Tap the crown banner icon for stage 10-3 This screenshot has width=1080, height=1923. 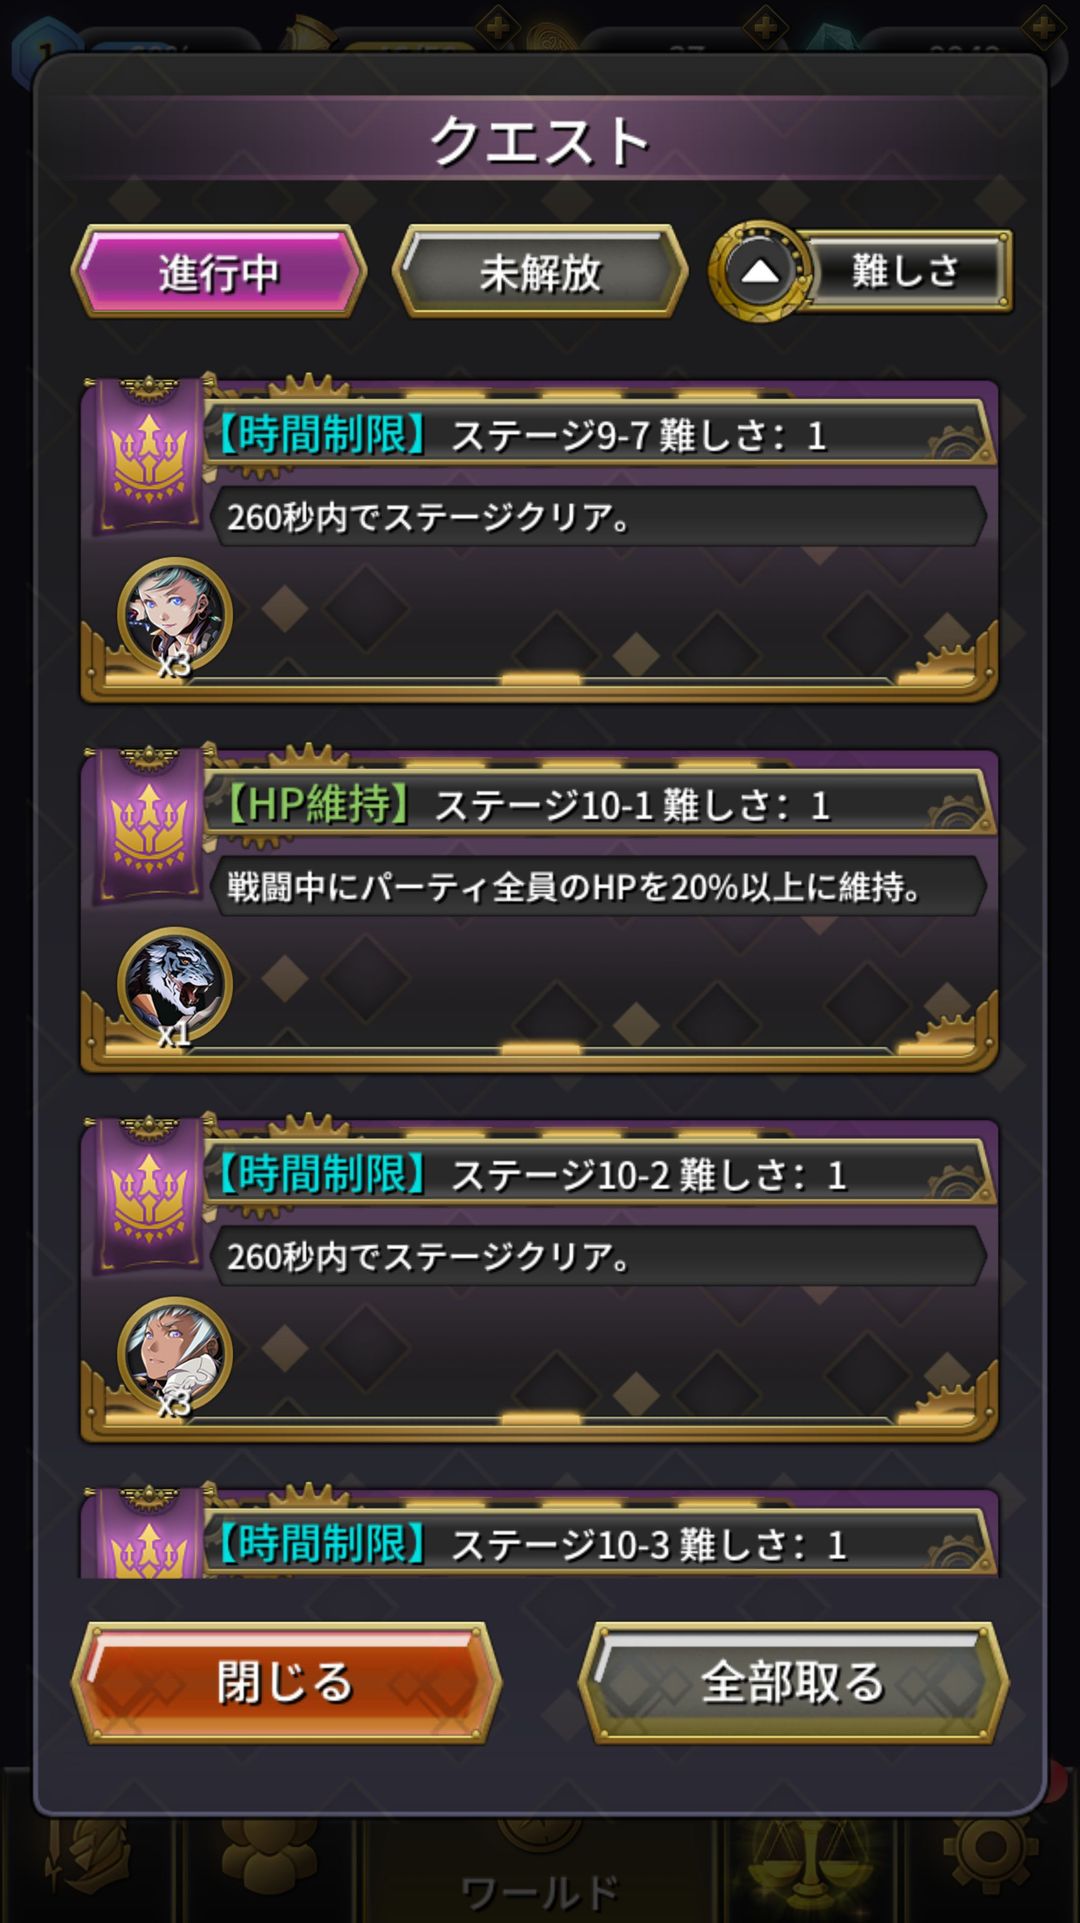tap(149, 1533)
